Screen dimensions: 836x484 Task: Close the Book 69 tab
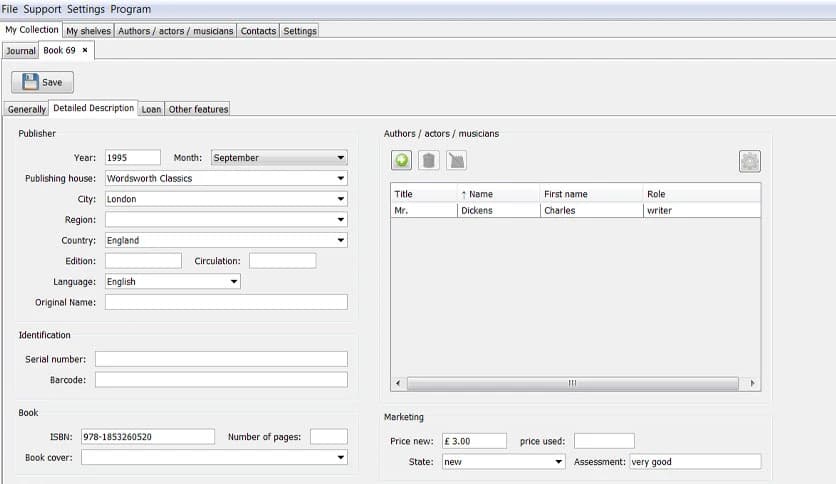85,50
